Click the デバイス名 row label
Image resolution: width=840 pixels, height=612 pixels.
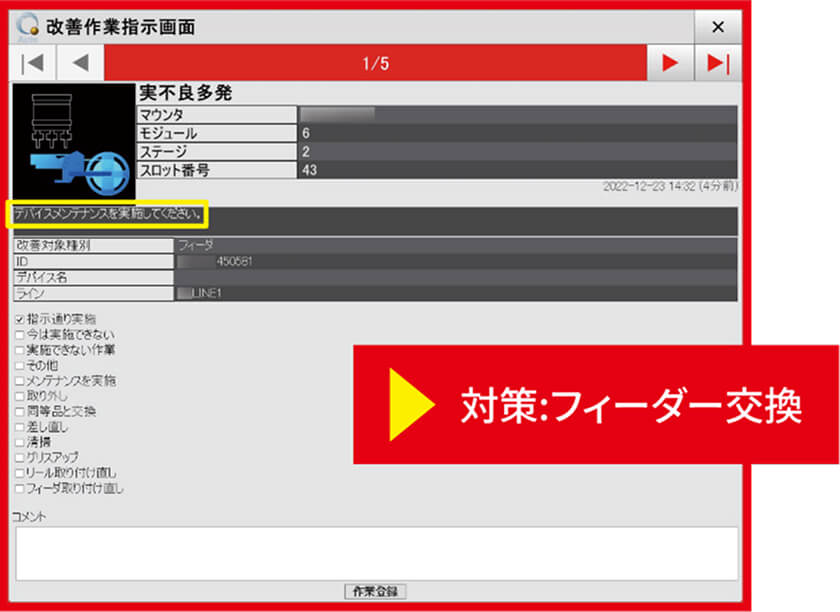(x=93, y=278)
